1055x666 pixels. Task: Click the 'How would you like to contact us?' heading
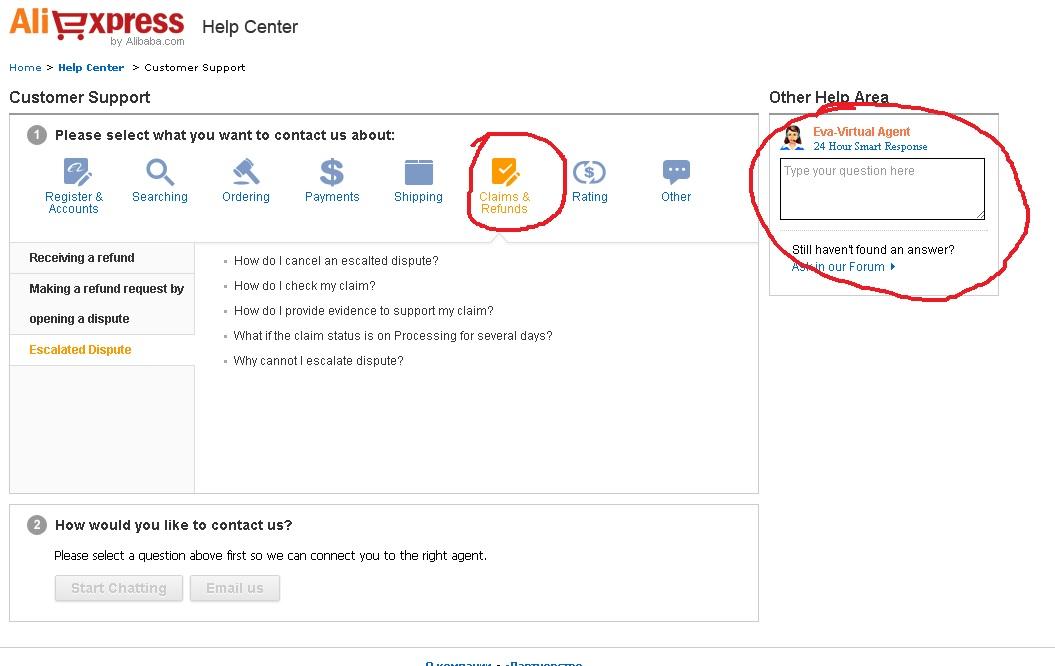pyautogui.click(x=174, y=525)
